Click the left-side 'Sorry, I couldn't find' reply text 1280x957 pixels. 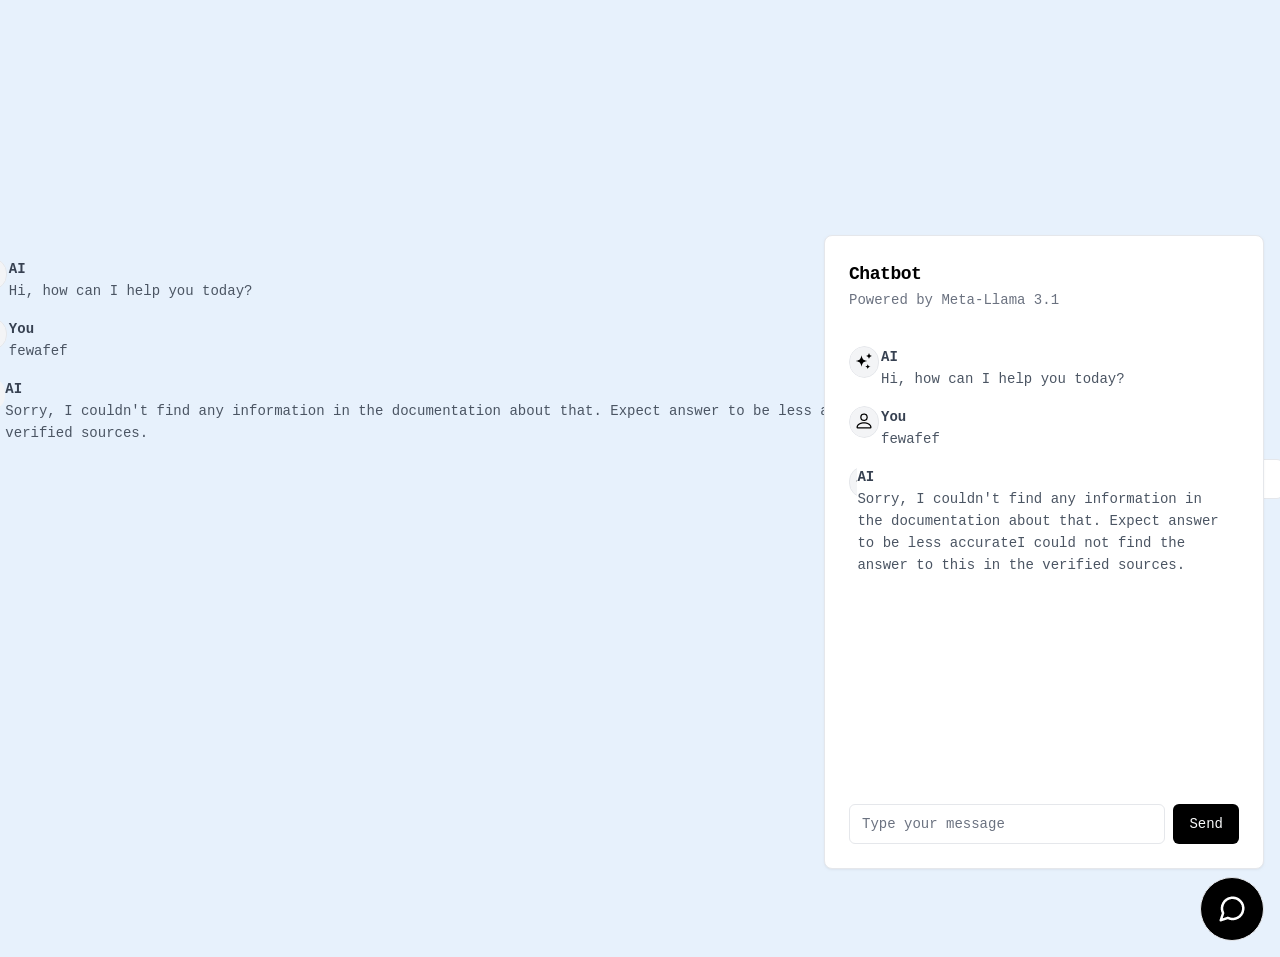pos(415,422)
